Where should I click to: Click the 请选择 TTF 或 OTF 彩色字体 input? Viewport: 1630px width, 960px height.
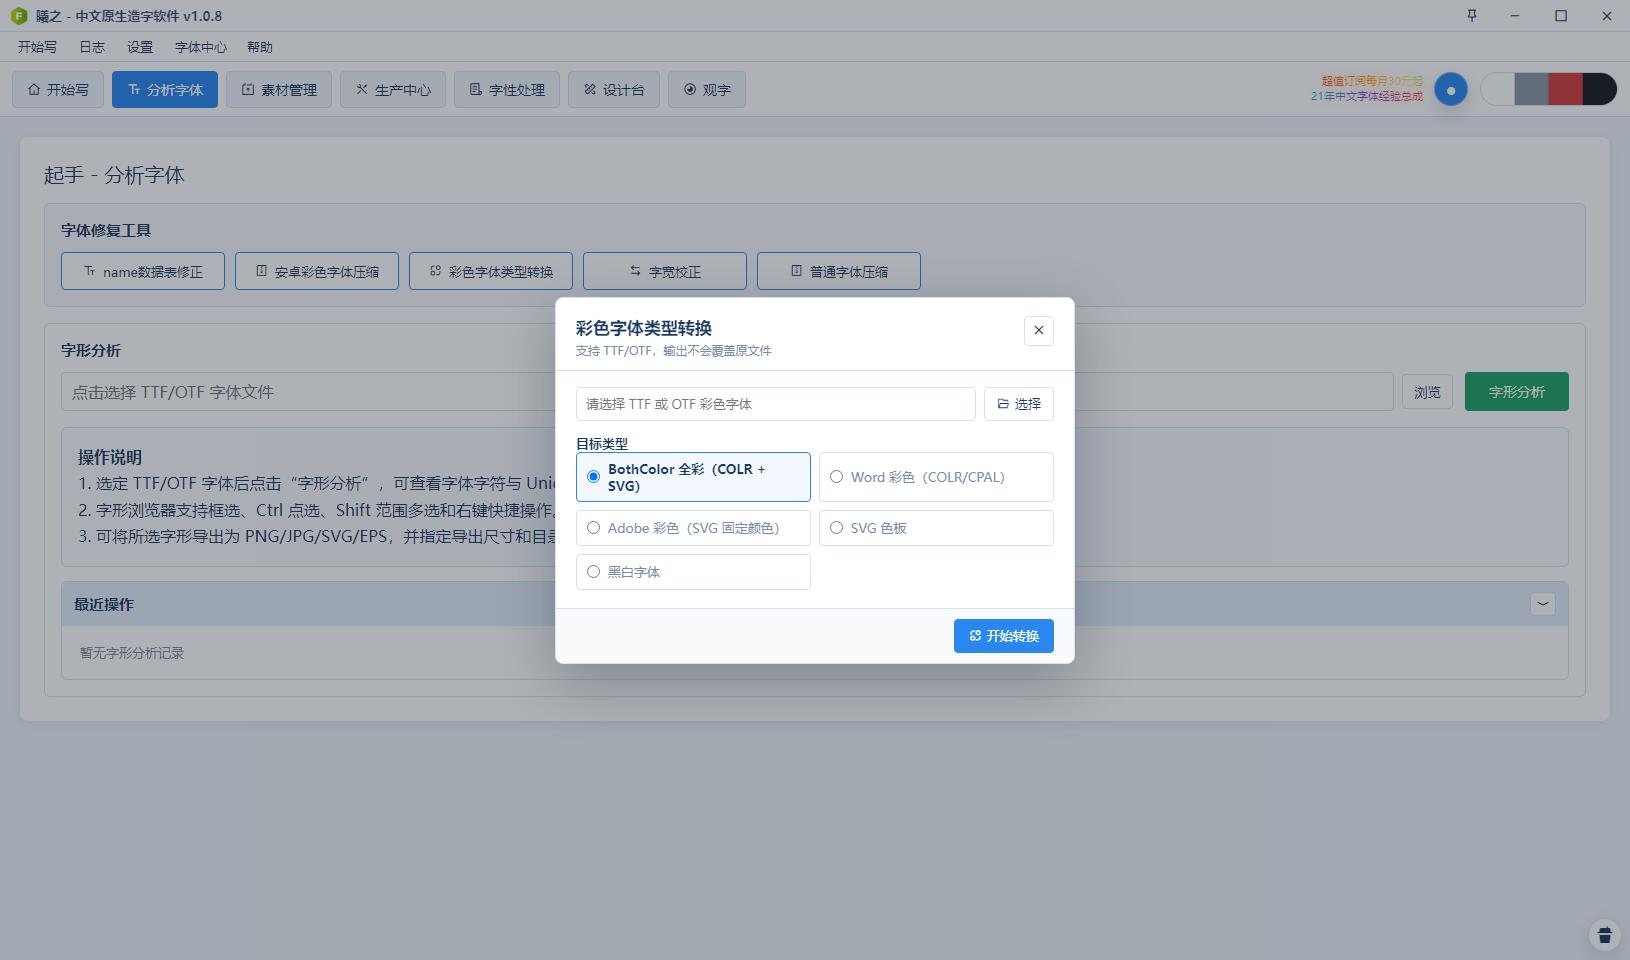[x=775, y=404]
